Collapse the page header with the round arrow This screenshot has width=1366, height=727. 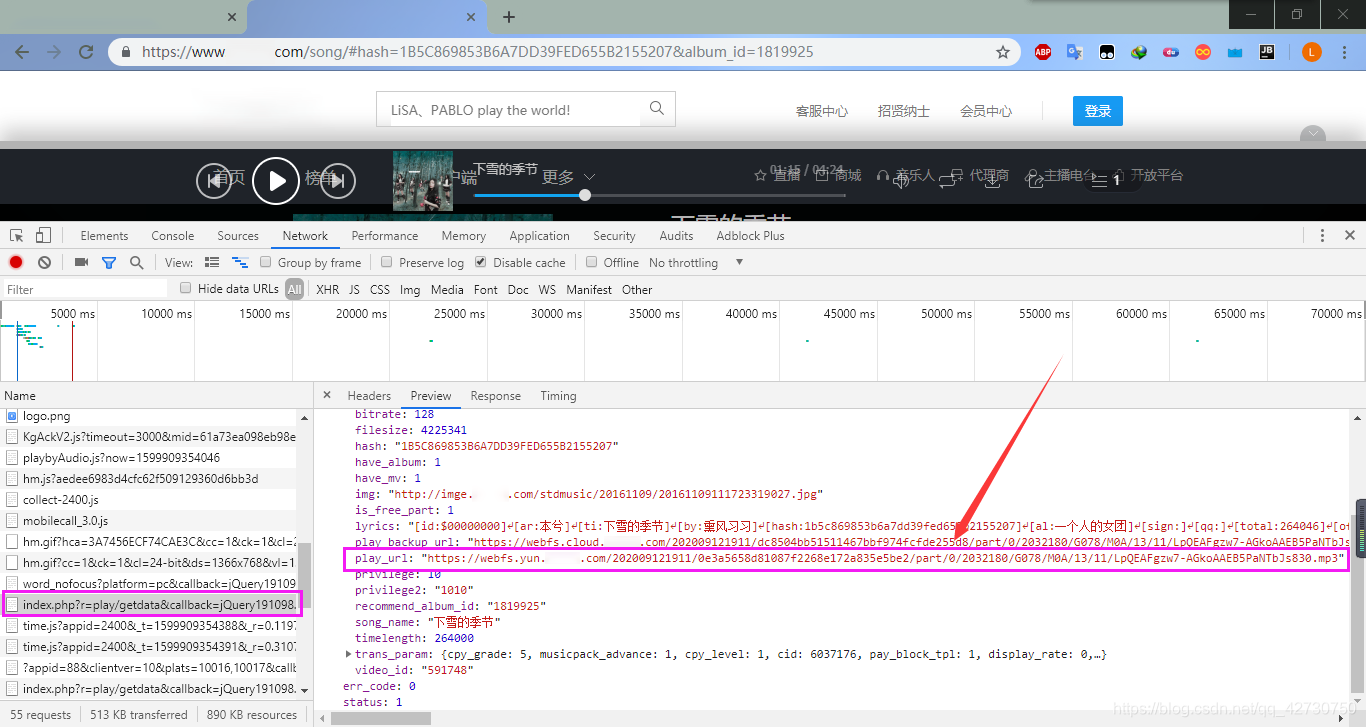click(x=1312, y=135)
